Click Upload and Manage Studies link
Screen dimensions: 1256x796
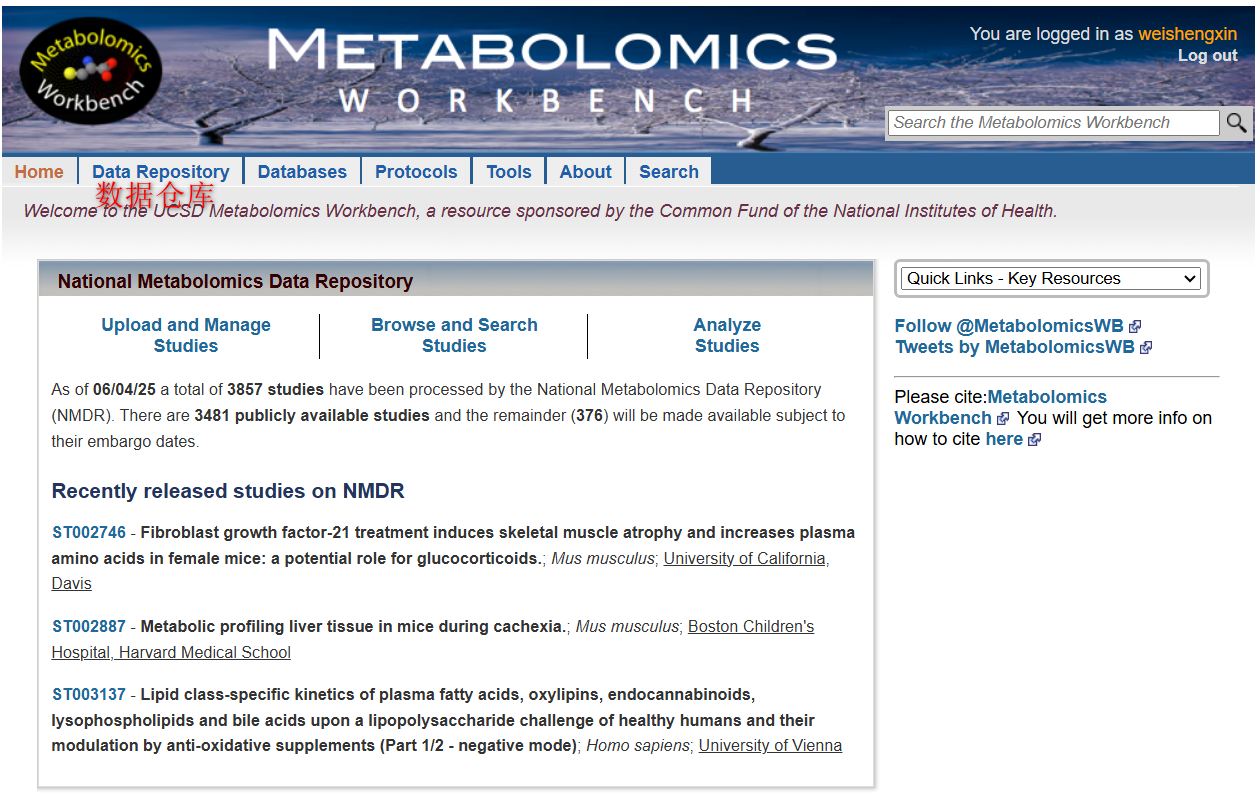(186, 336)
